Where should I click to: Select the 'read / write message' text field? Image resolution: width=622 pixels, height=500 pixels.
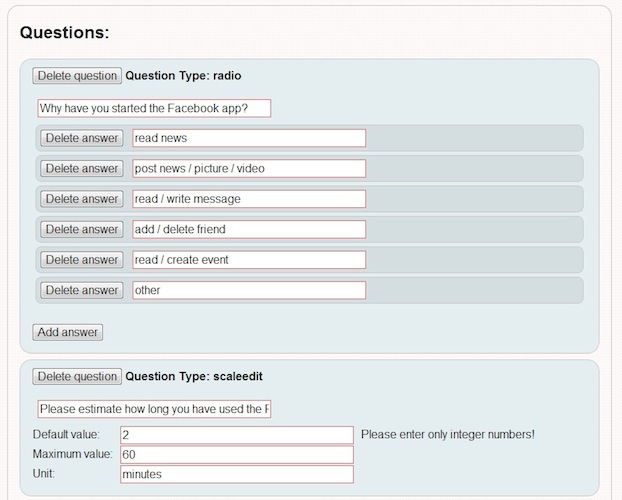click(249, 199)
